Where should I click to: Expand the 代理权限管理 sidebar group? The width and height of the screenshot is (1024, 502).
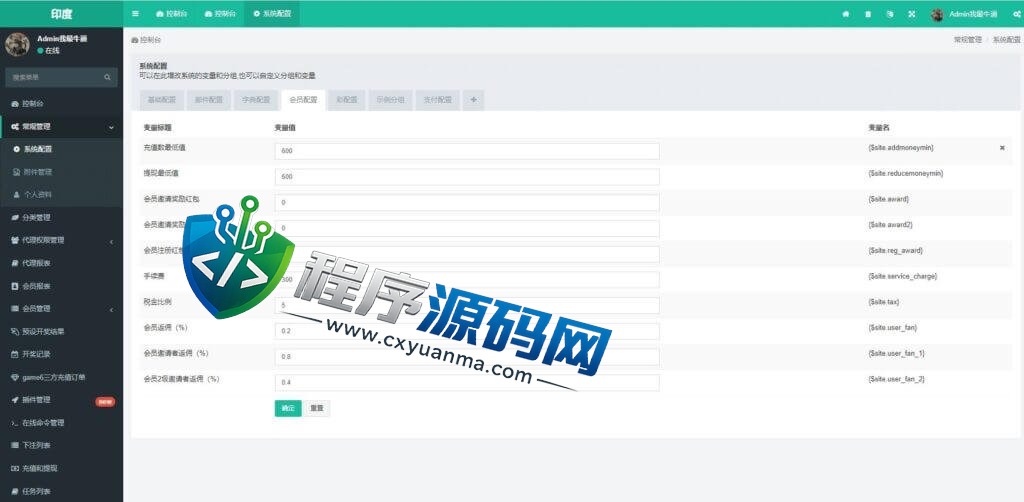coord(61,240)
